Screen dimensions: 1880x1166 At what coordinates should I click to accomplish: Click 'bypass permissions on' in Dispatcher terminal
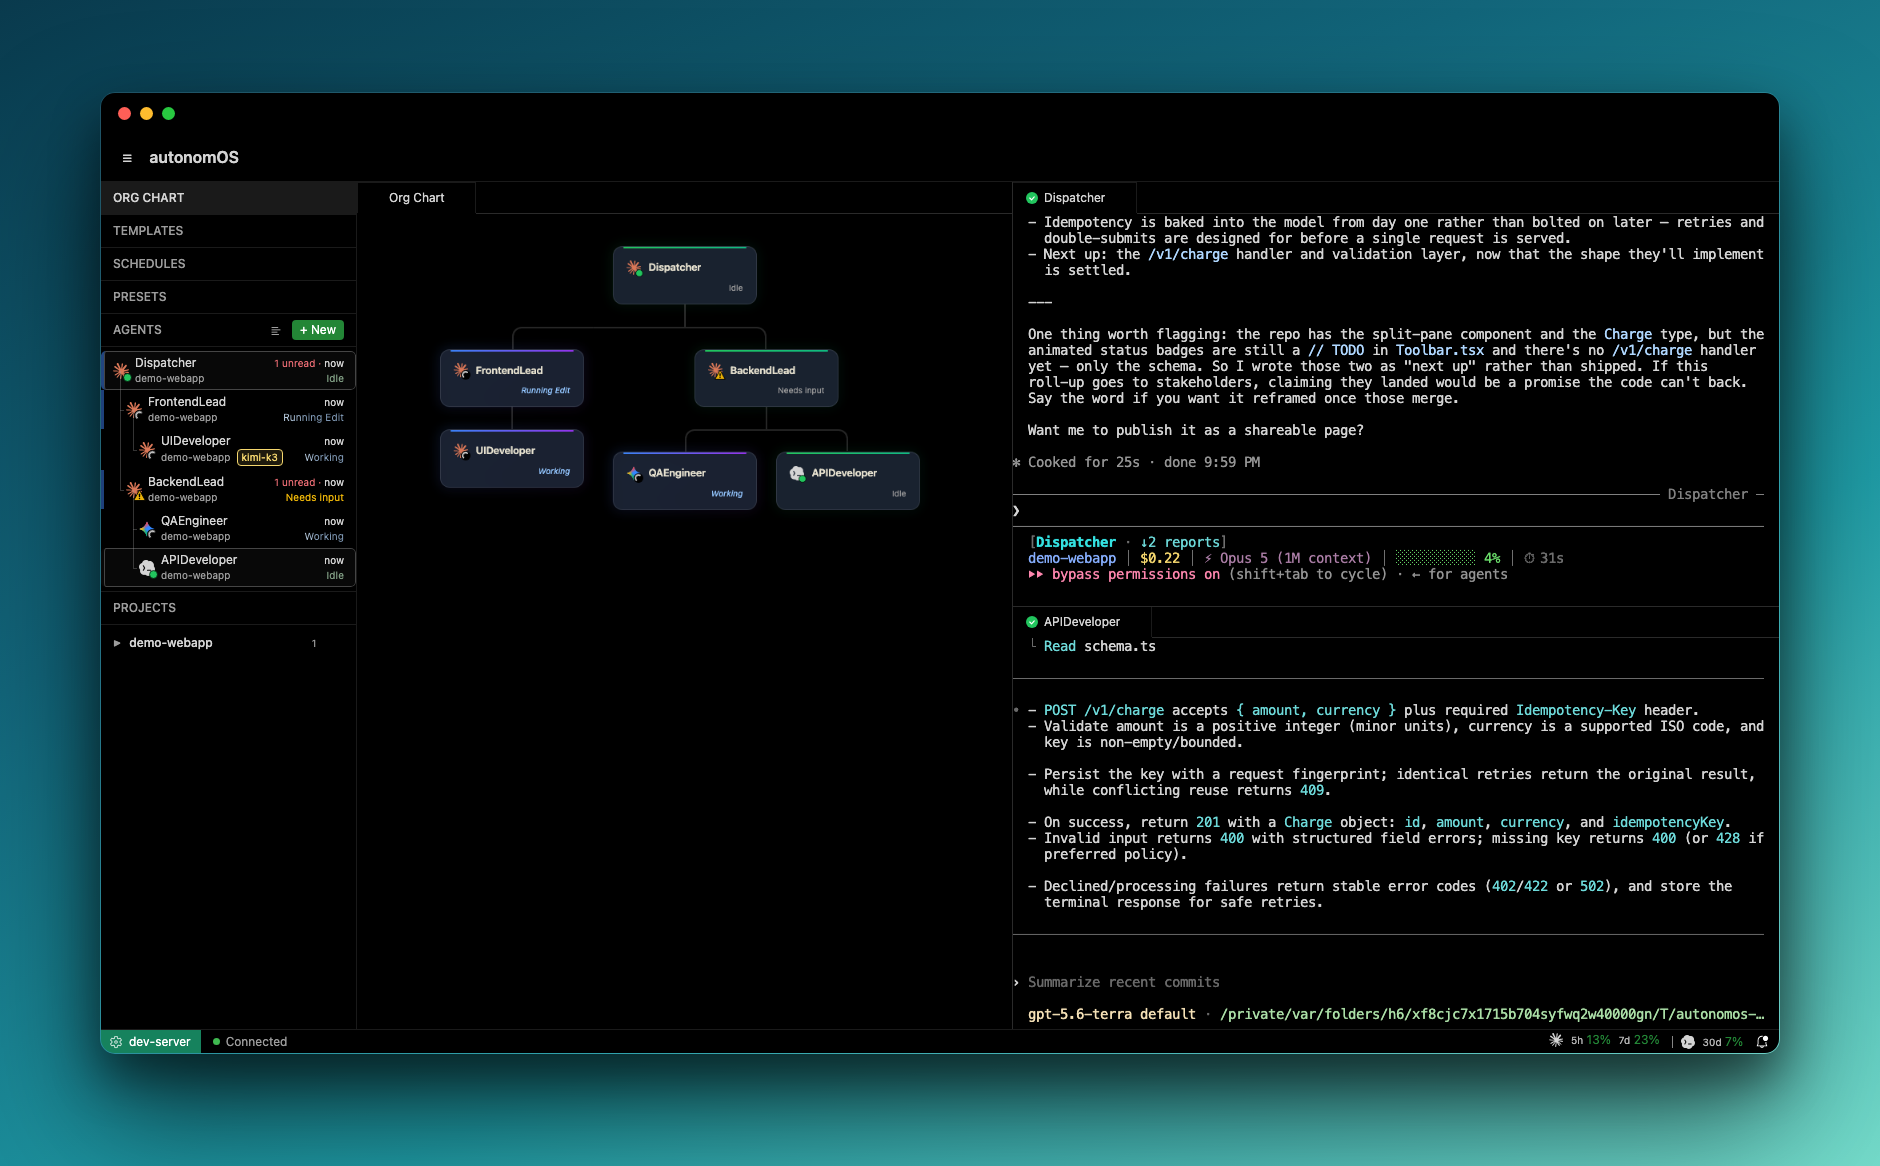1135,575
